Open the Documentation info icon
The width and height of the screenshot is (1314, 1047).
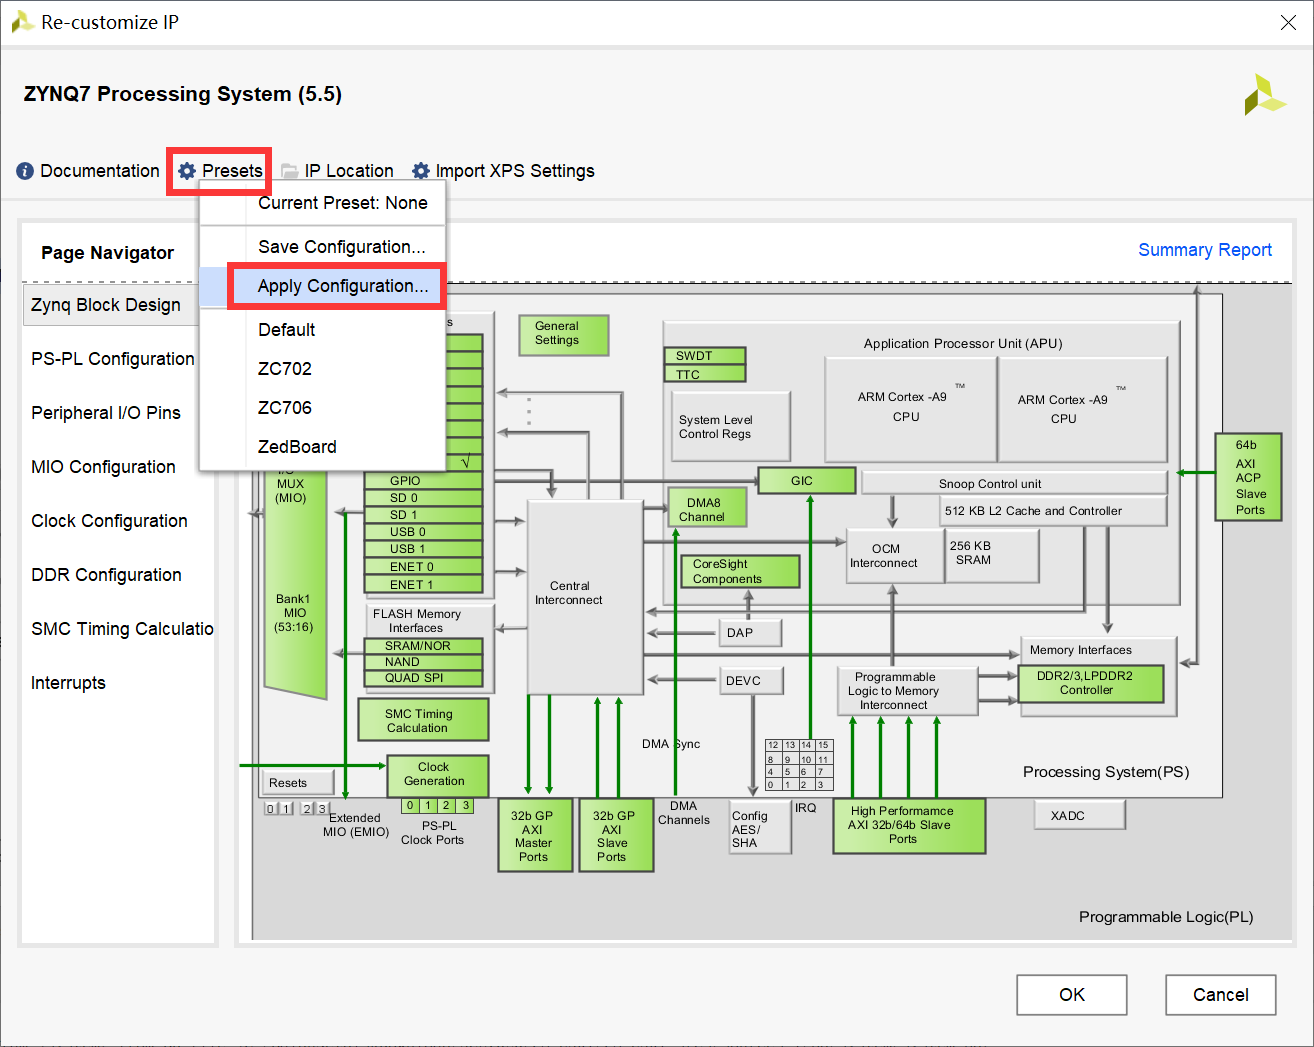point(25,171)
